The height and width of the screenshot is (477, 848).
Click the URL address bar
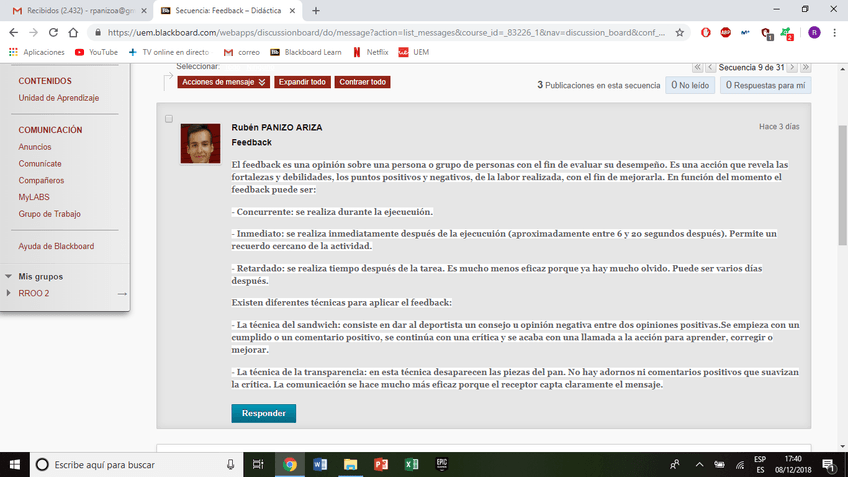(x=386, y=32)
